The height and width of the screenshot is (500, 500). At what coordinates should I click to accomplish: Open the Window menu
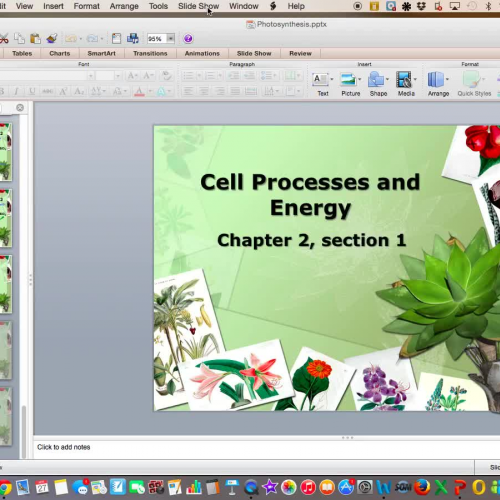click(244, 6)
